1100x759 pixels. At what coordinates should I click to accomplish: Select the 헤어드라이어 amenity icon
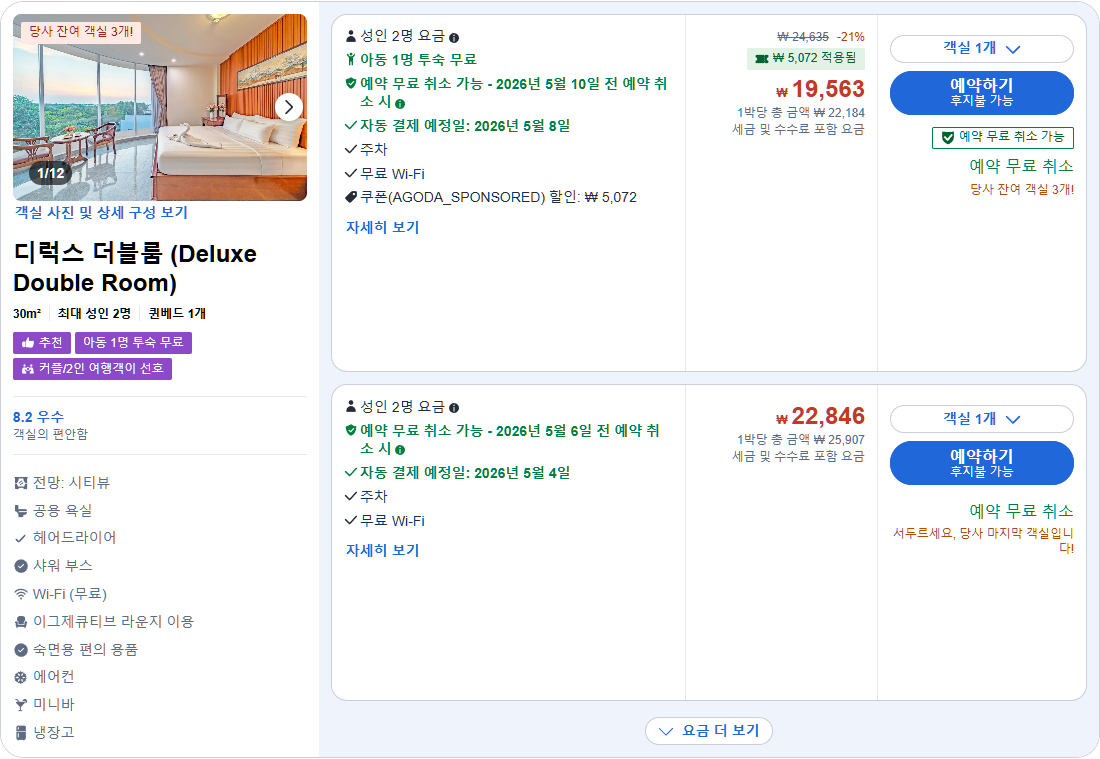click(x=22, y=538)
